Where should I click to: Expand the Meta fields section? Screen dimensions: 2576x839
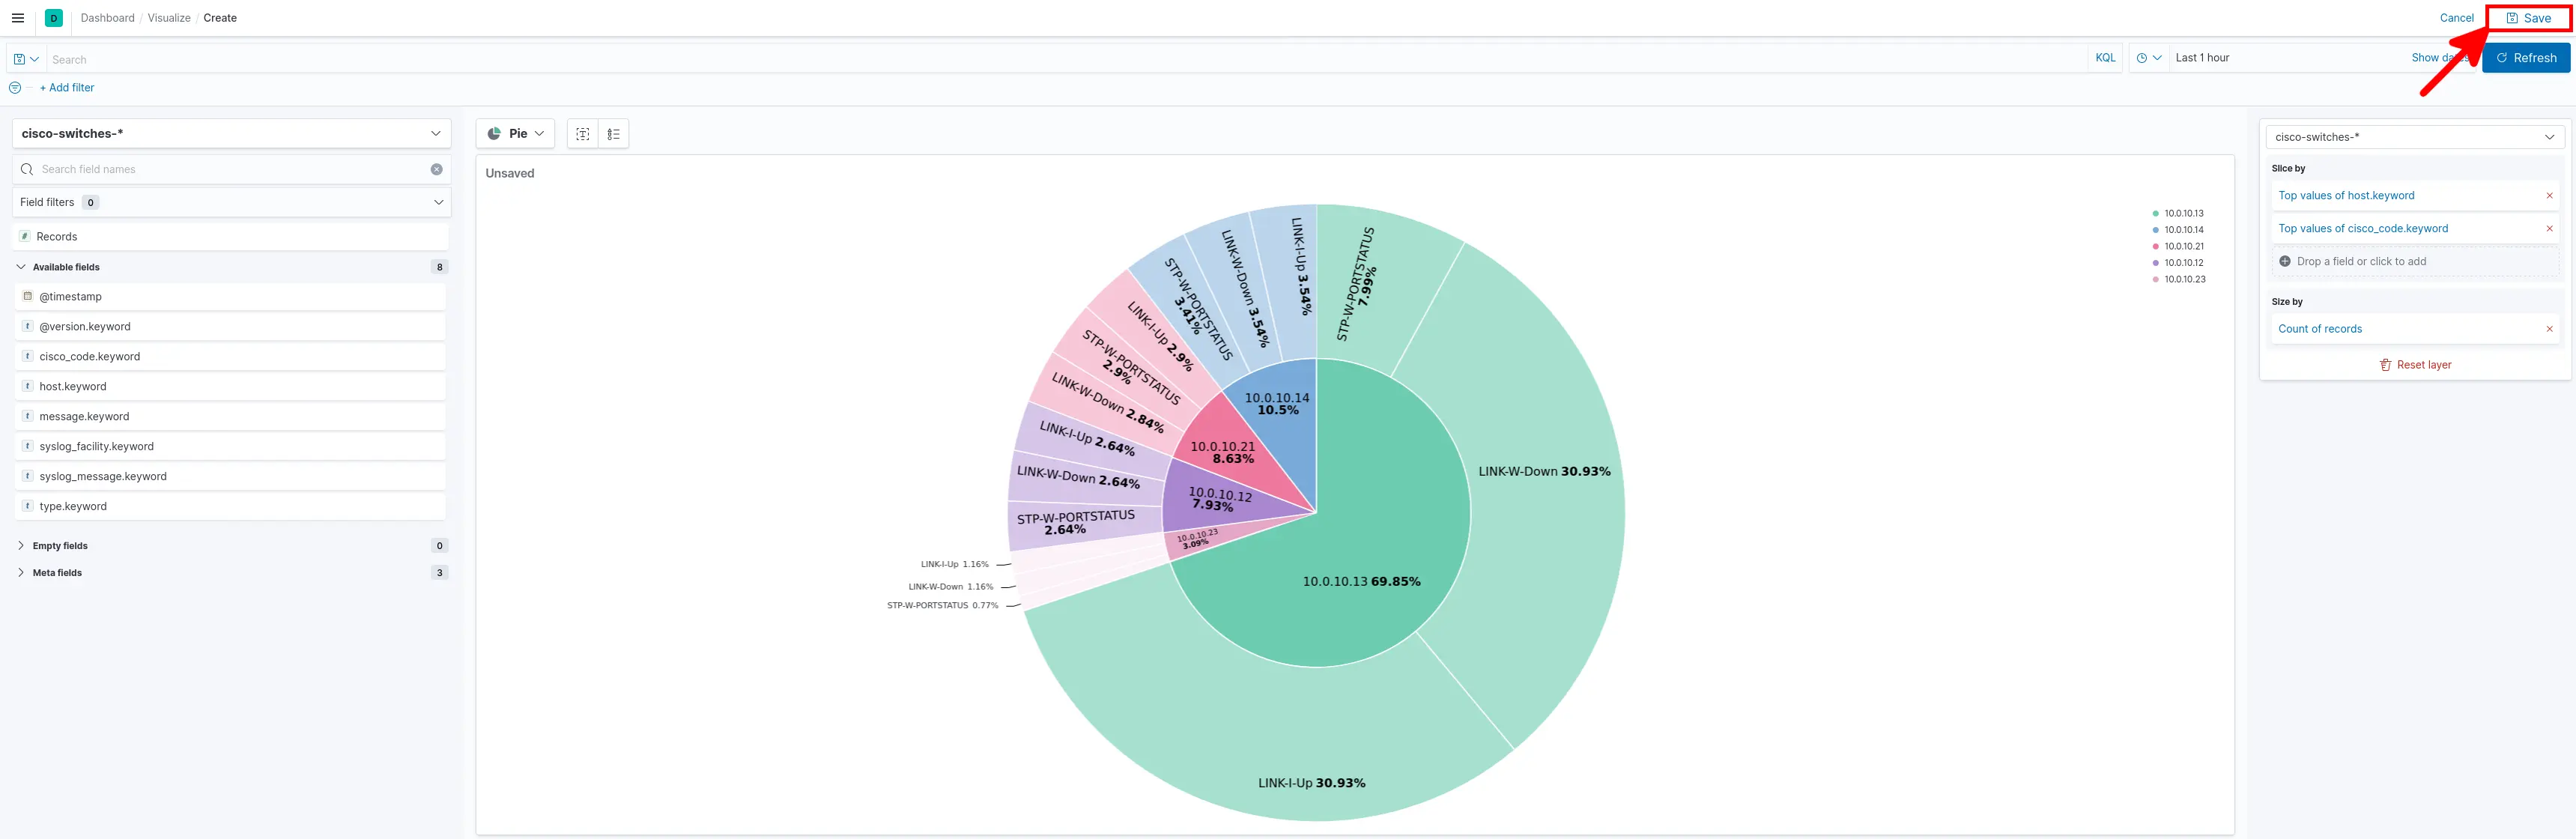pos(57,573)
